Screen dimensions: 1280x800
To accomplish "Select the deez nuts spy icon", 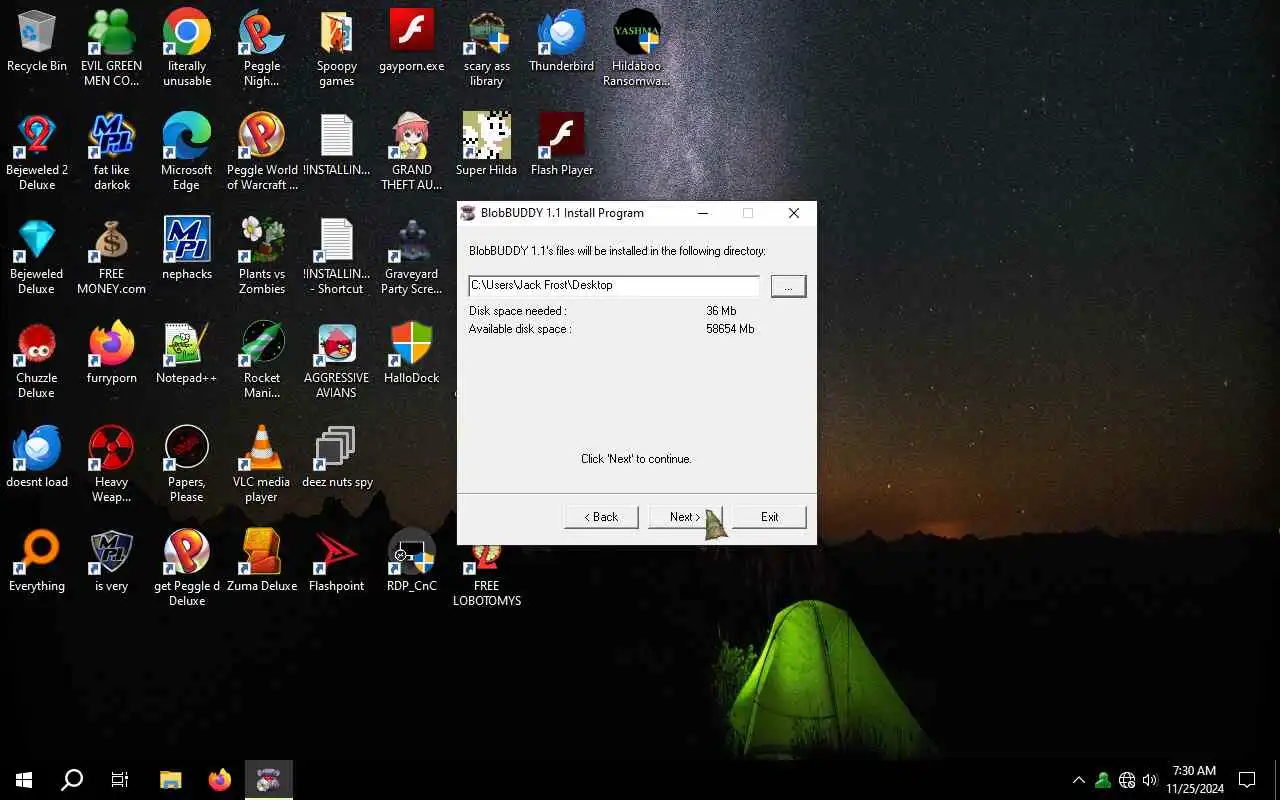I will (337, 457).
